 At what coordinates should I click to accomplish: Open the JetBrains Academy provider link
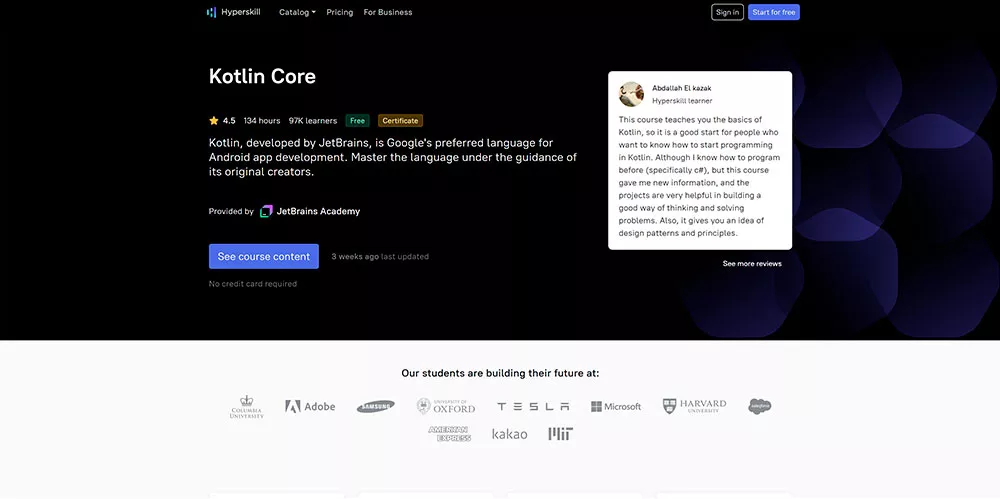click(318, 211)
